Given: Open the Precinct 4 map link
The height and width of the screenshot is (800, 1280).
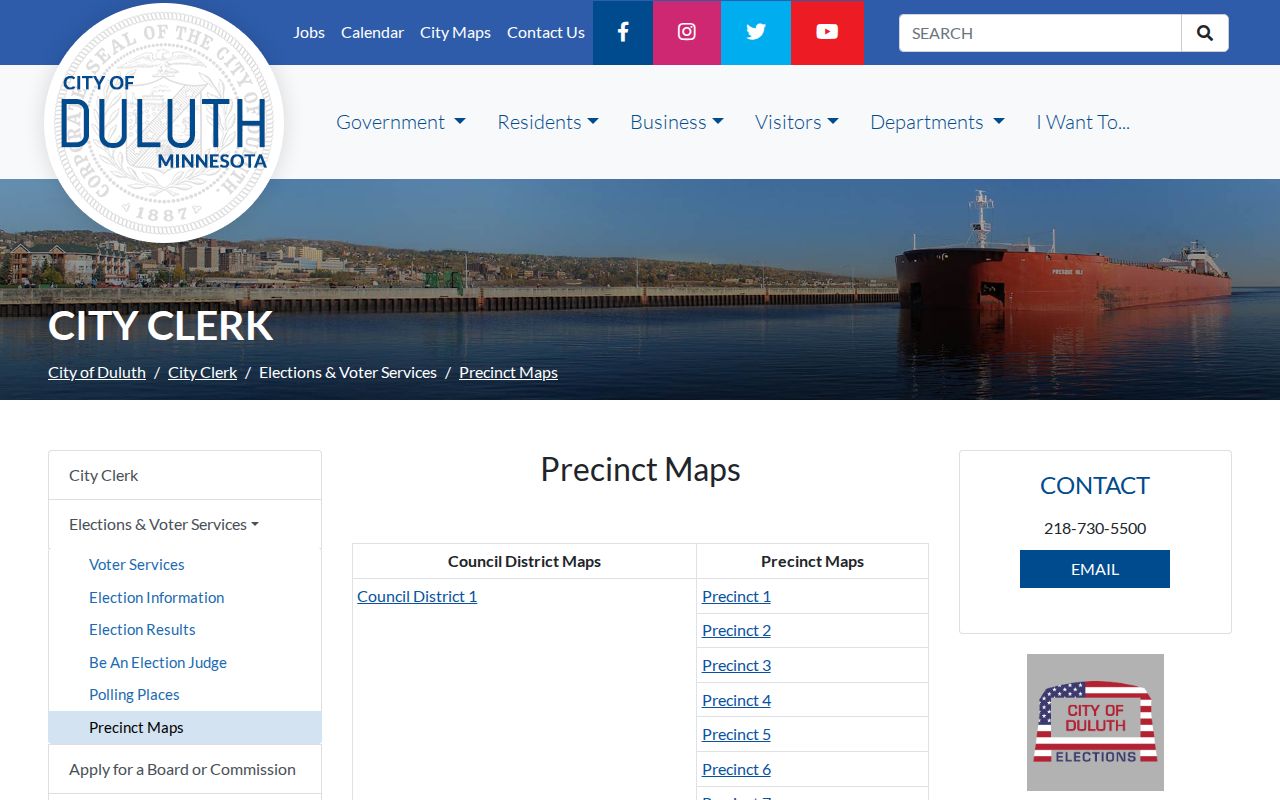Looking at the screenshot, I should tap(736, 700).
